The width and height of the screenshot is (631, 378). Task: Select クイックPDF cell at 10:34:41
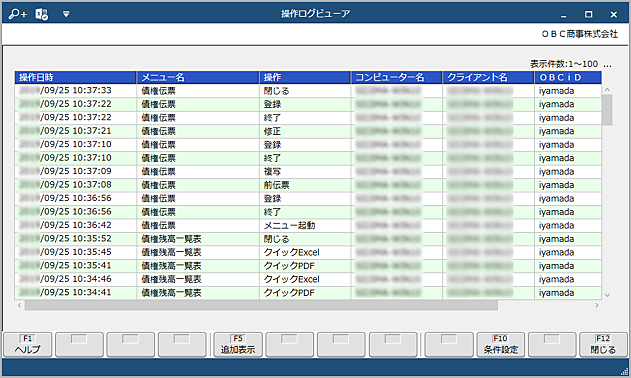pos(305,293)
